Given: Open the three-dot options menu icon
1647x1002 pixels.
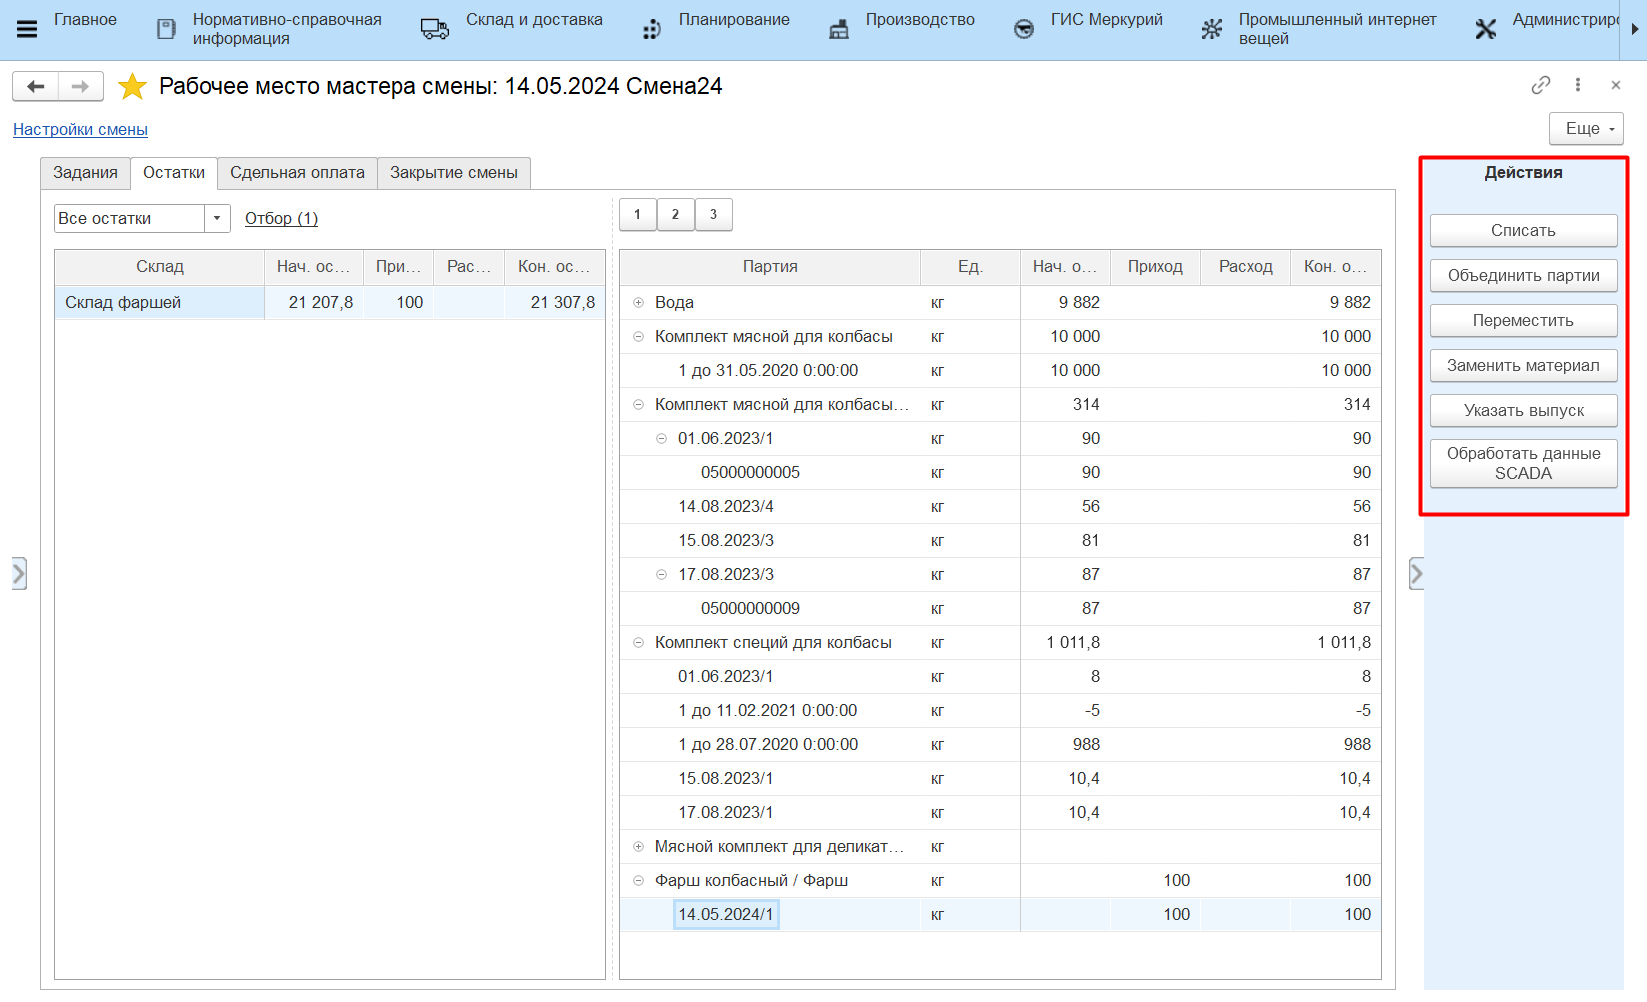Looking at the screenshot, I should tap(1578, 85).
